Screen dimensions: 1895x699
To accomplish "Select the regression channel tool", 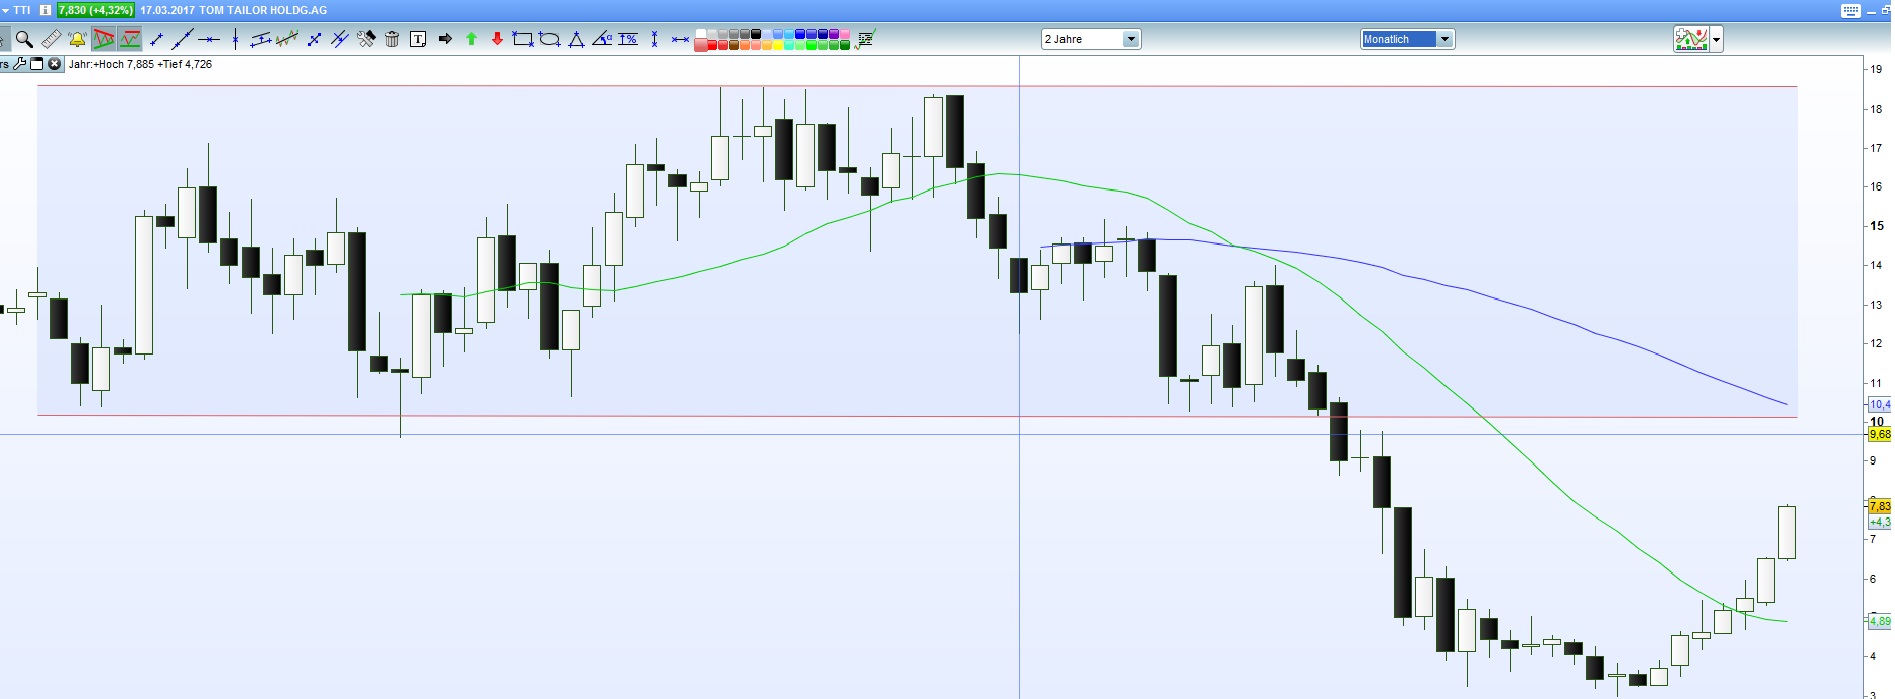I will coord(287,39).
